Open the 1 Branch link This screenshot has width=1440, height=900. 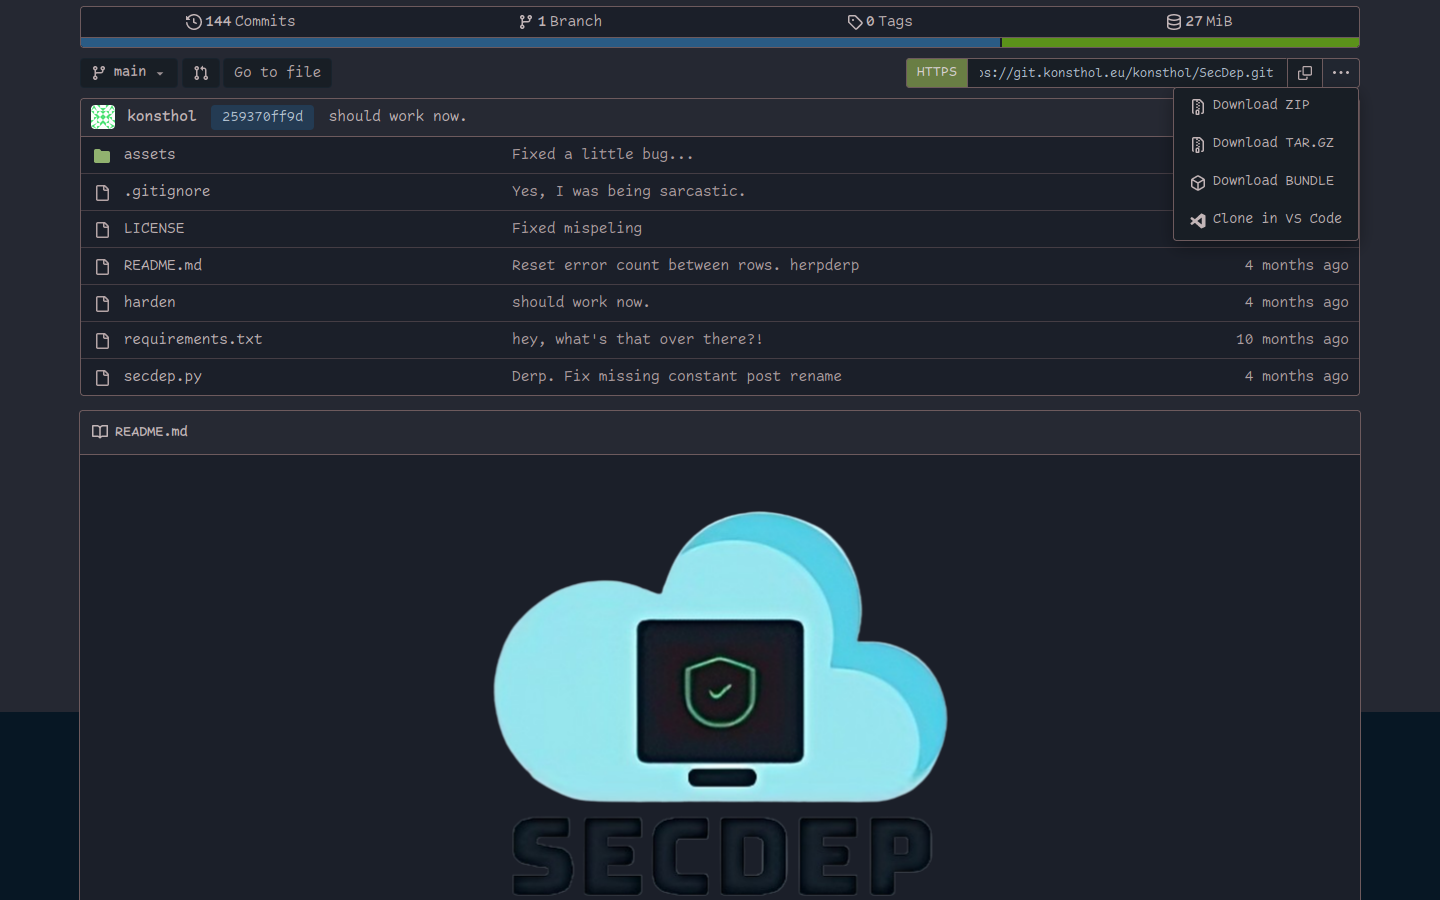(x=560, y=21)
